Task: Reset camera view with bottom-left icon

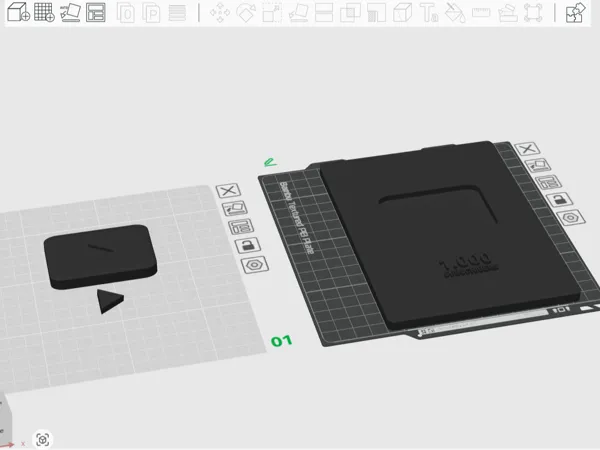Action: tap(42, 439)
